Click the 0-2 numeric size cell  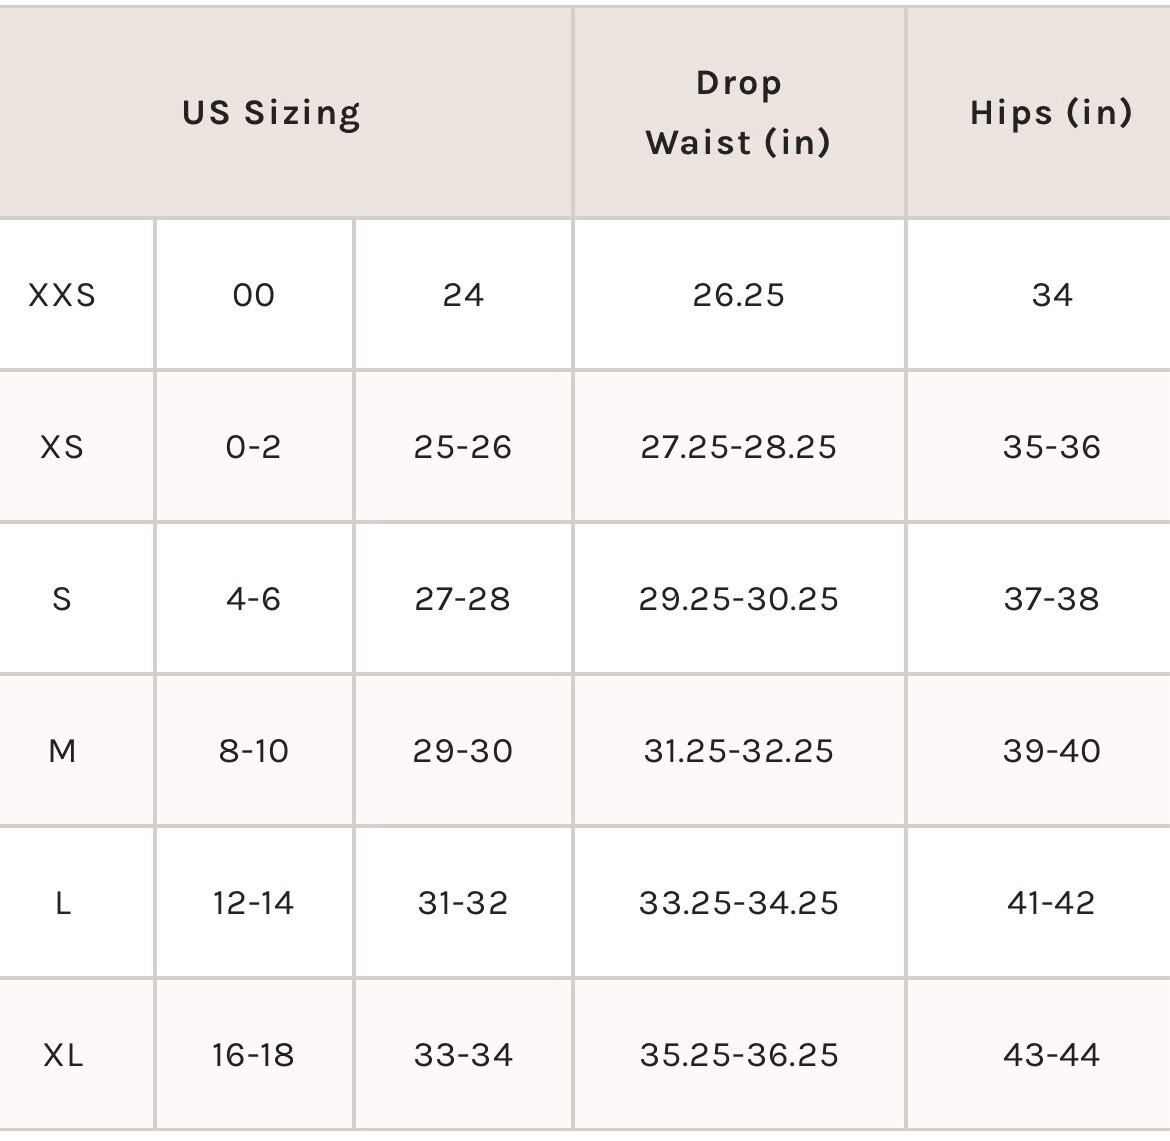click(254, 447)
